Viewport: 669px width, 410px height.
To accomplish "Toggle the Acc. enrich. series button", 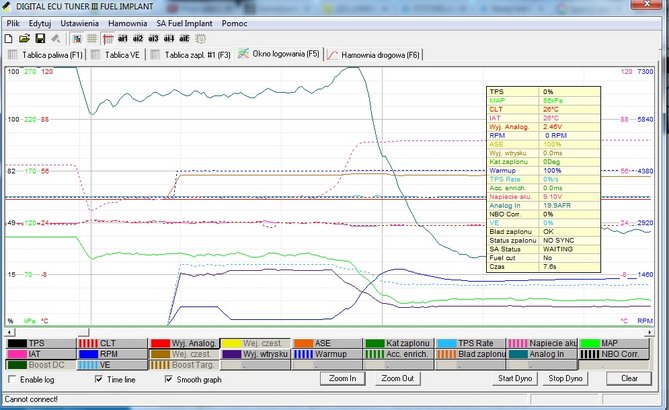I will click(x=399, y=354).
